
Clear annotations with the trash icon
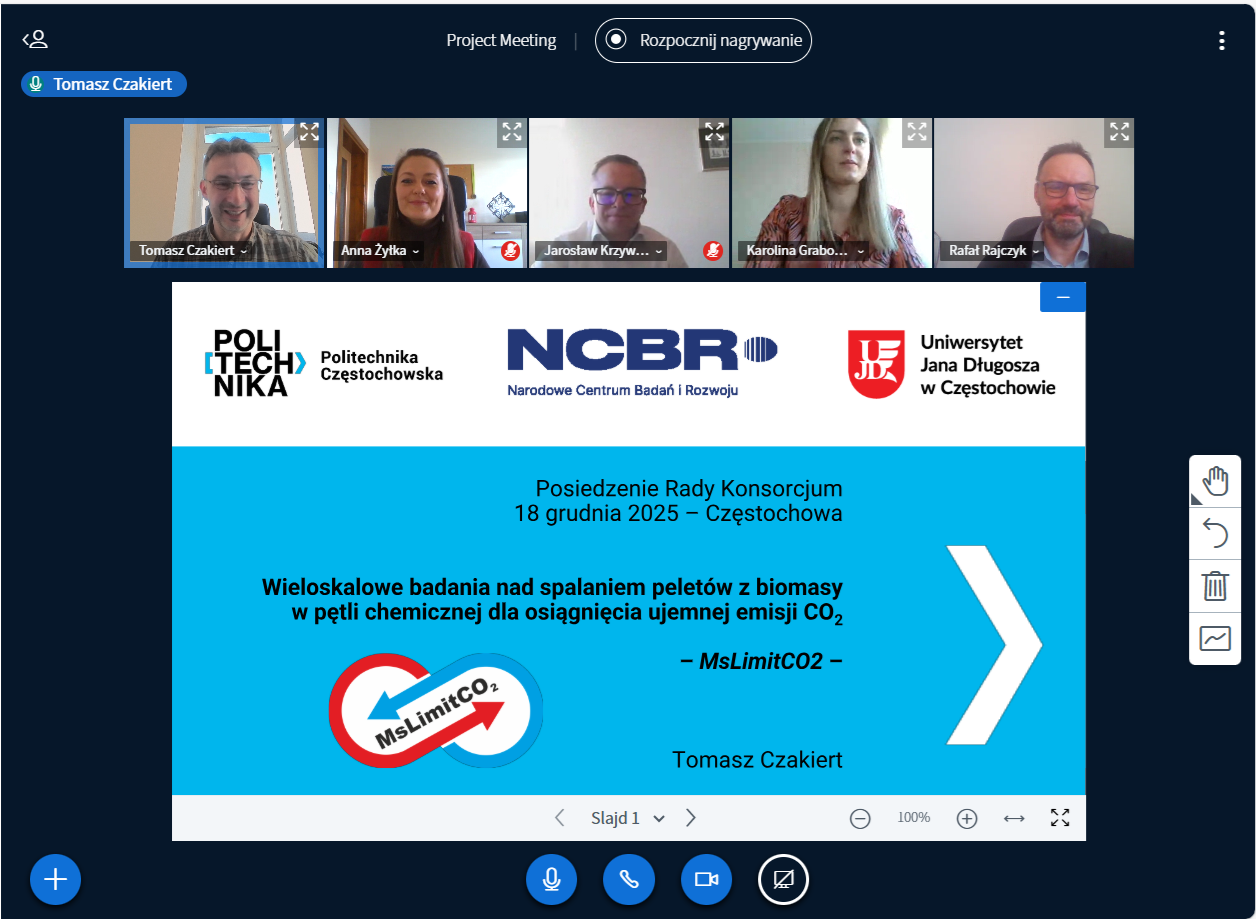click(1214, 586)
